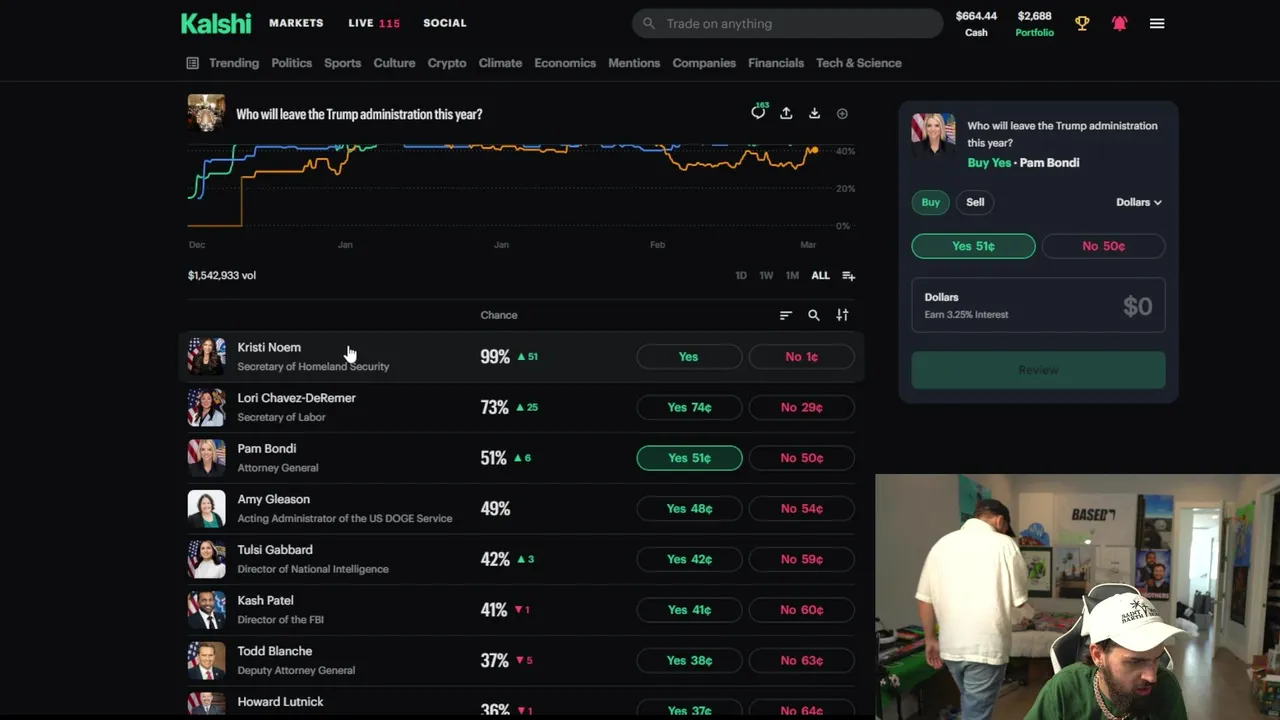Click the sort arrows icon above the list
This screenshot has width=1280, height=720.
click(842, 315)
